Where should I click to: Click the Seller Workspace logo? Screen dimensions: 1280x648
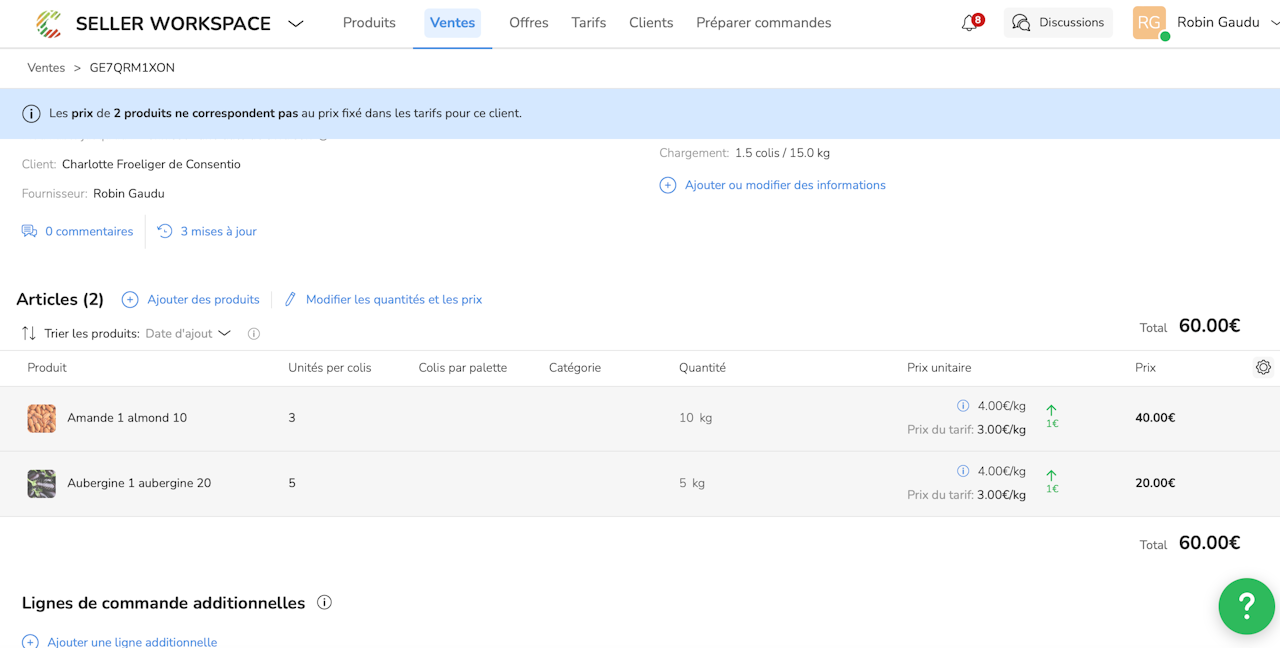click(48, 23)
